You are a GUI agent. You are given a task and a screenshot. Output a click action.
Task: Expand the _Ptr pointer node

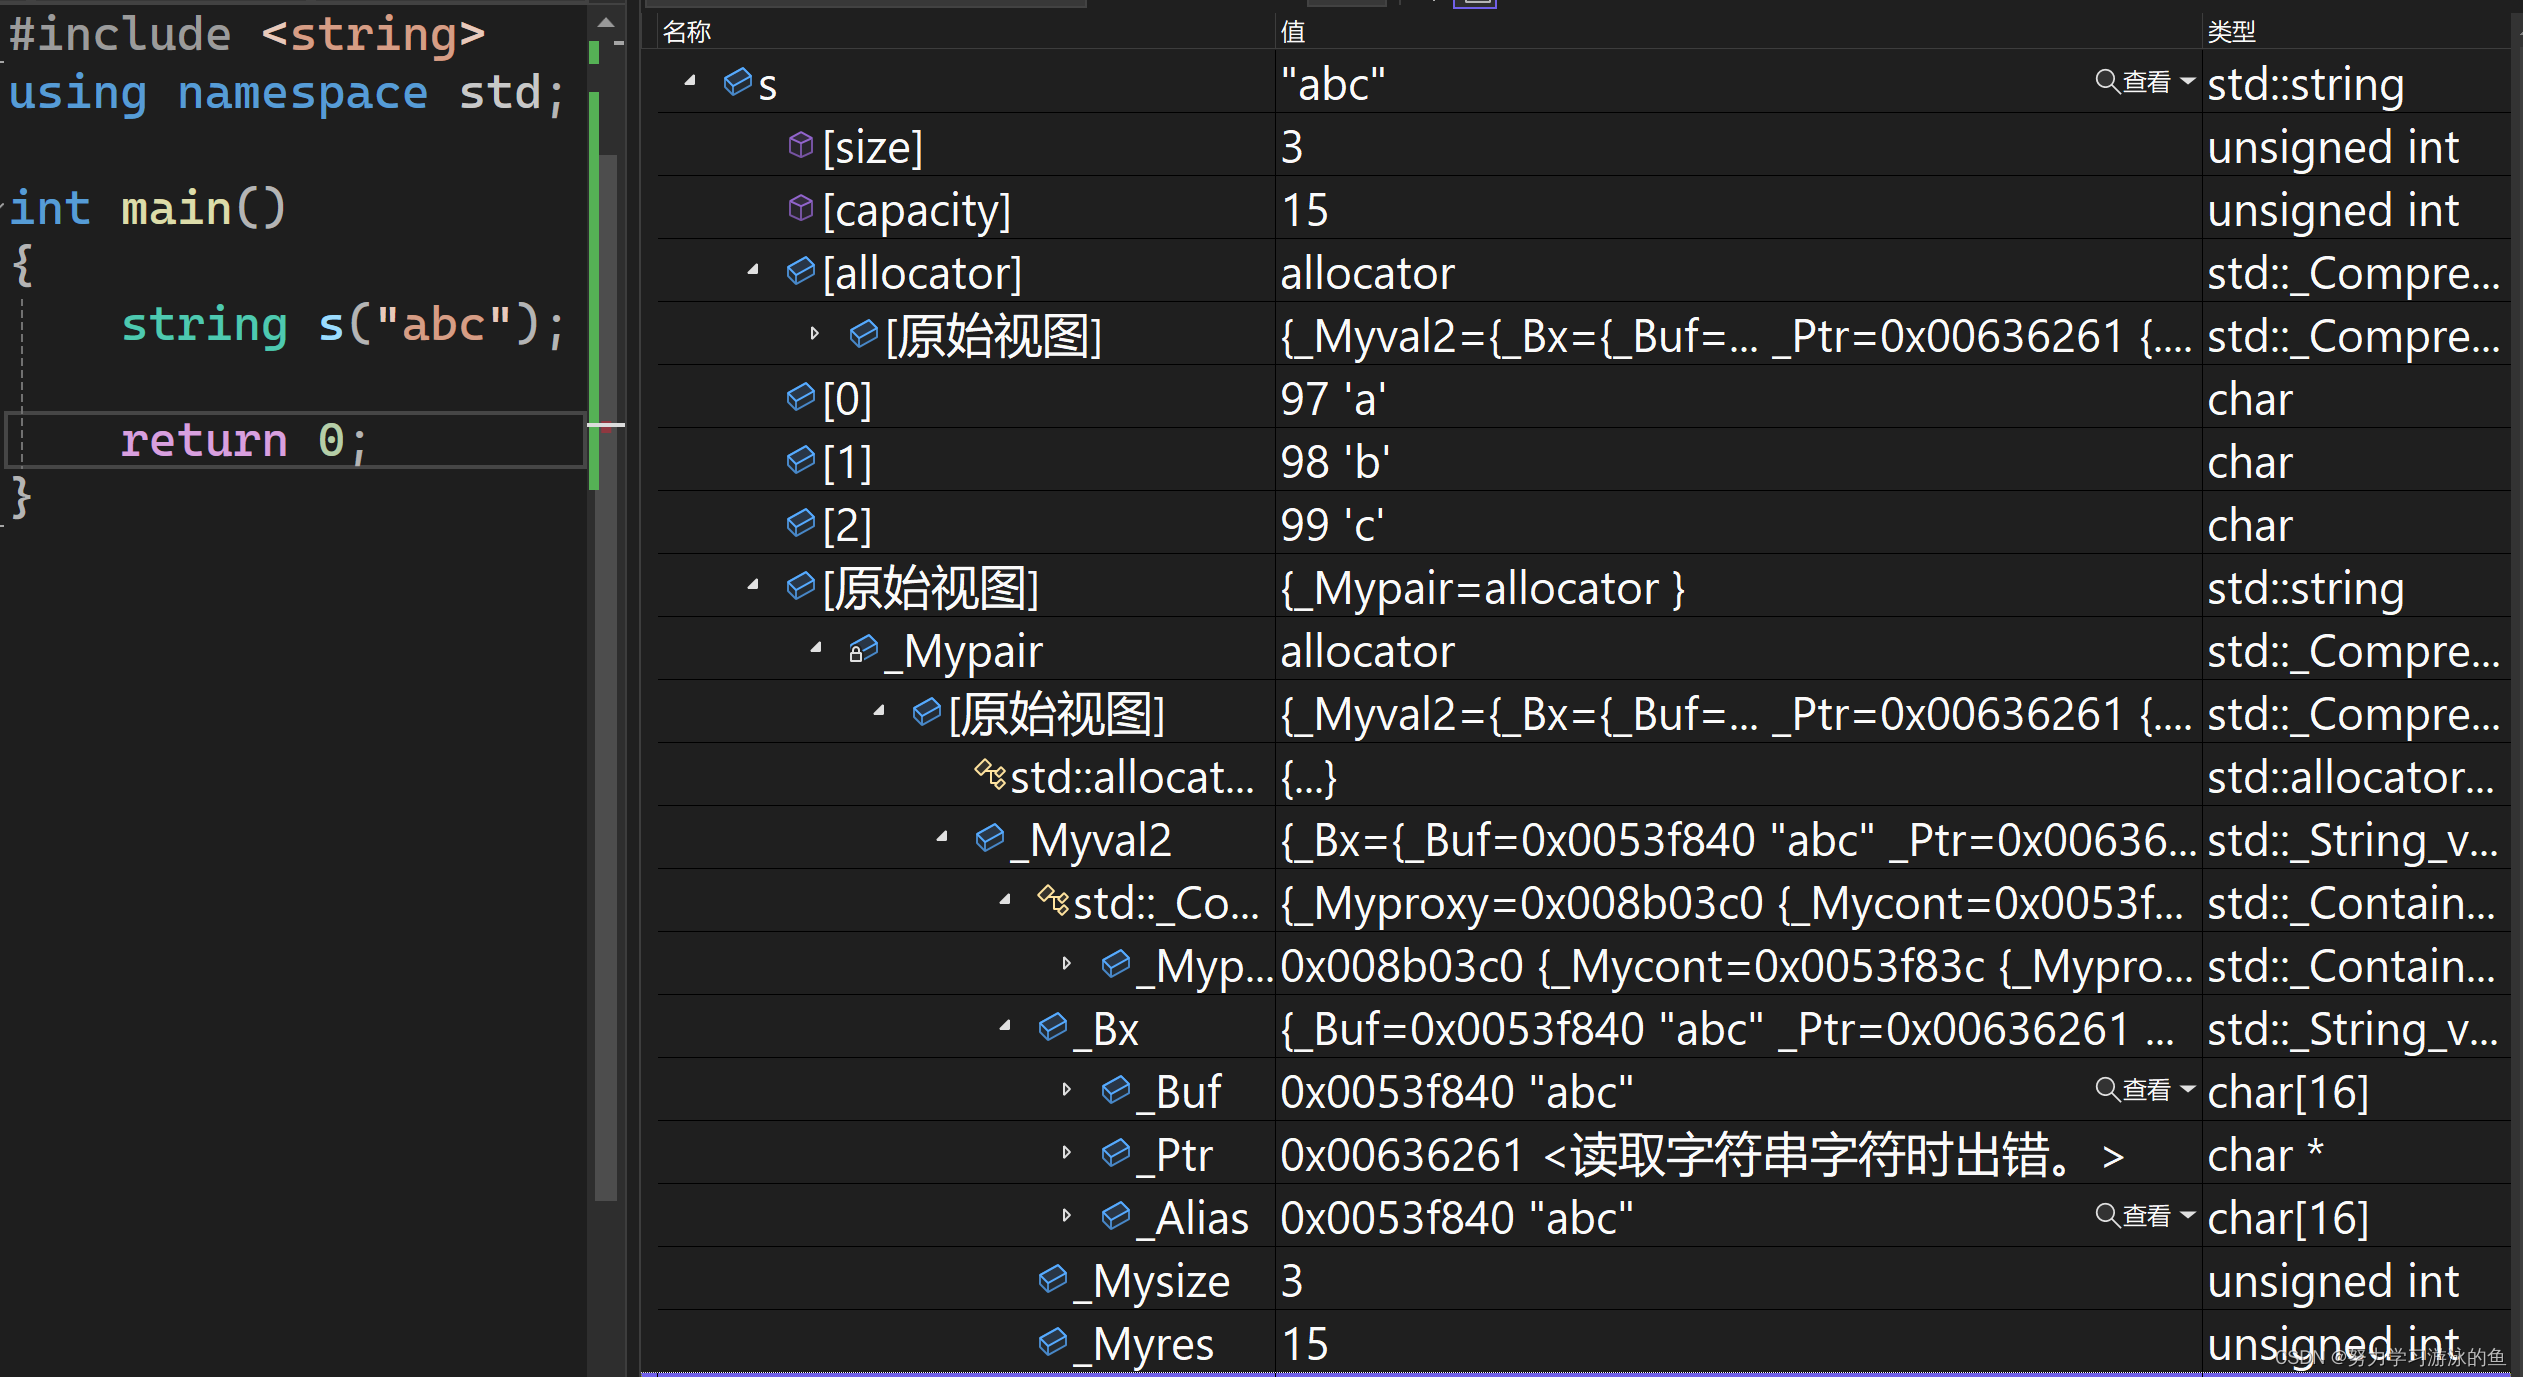tap(1067, 1152)
